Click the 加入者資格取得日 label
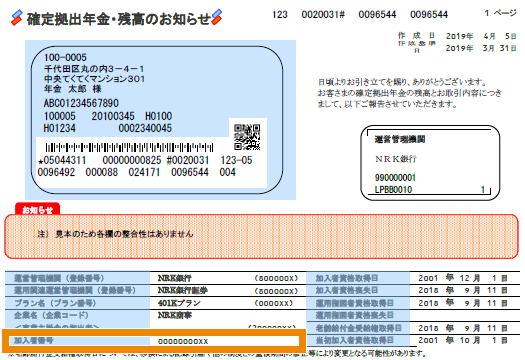This screenshot has height=360, width=525. click(x=347, y=278)
